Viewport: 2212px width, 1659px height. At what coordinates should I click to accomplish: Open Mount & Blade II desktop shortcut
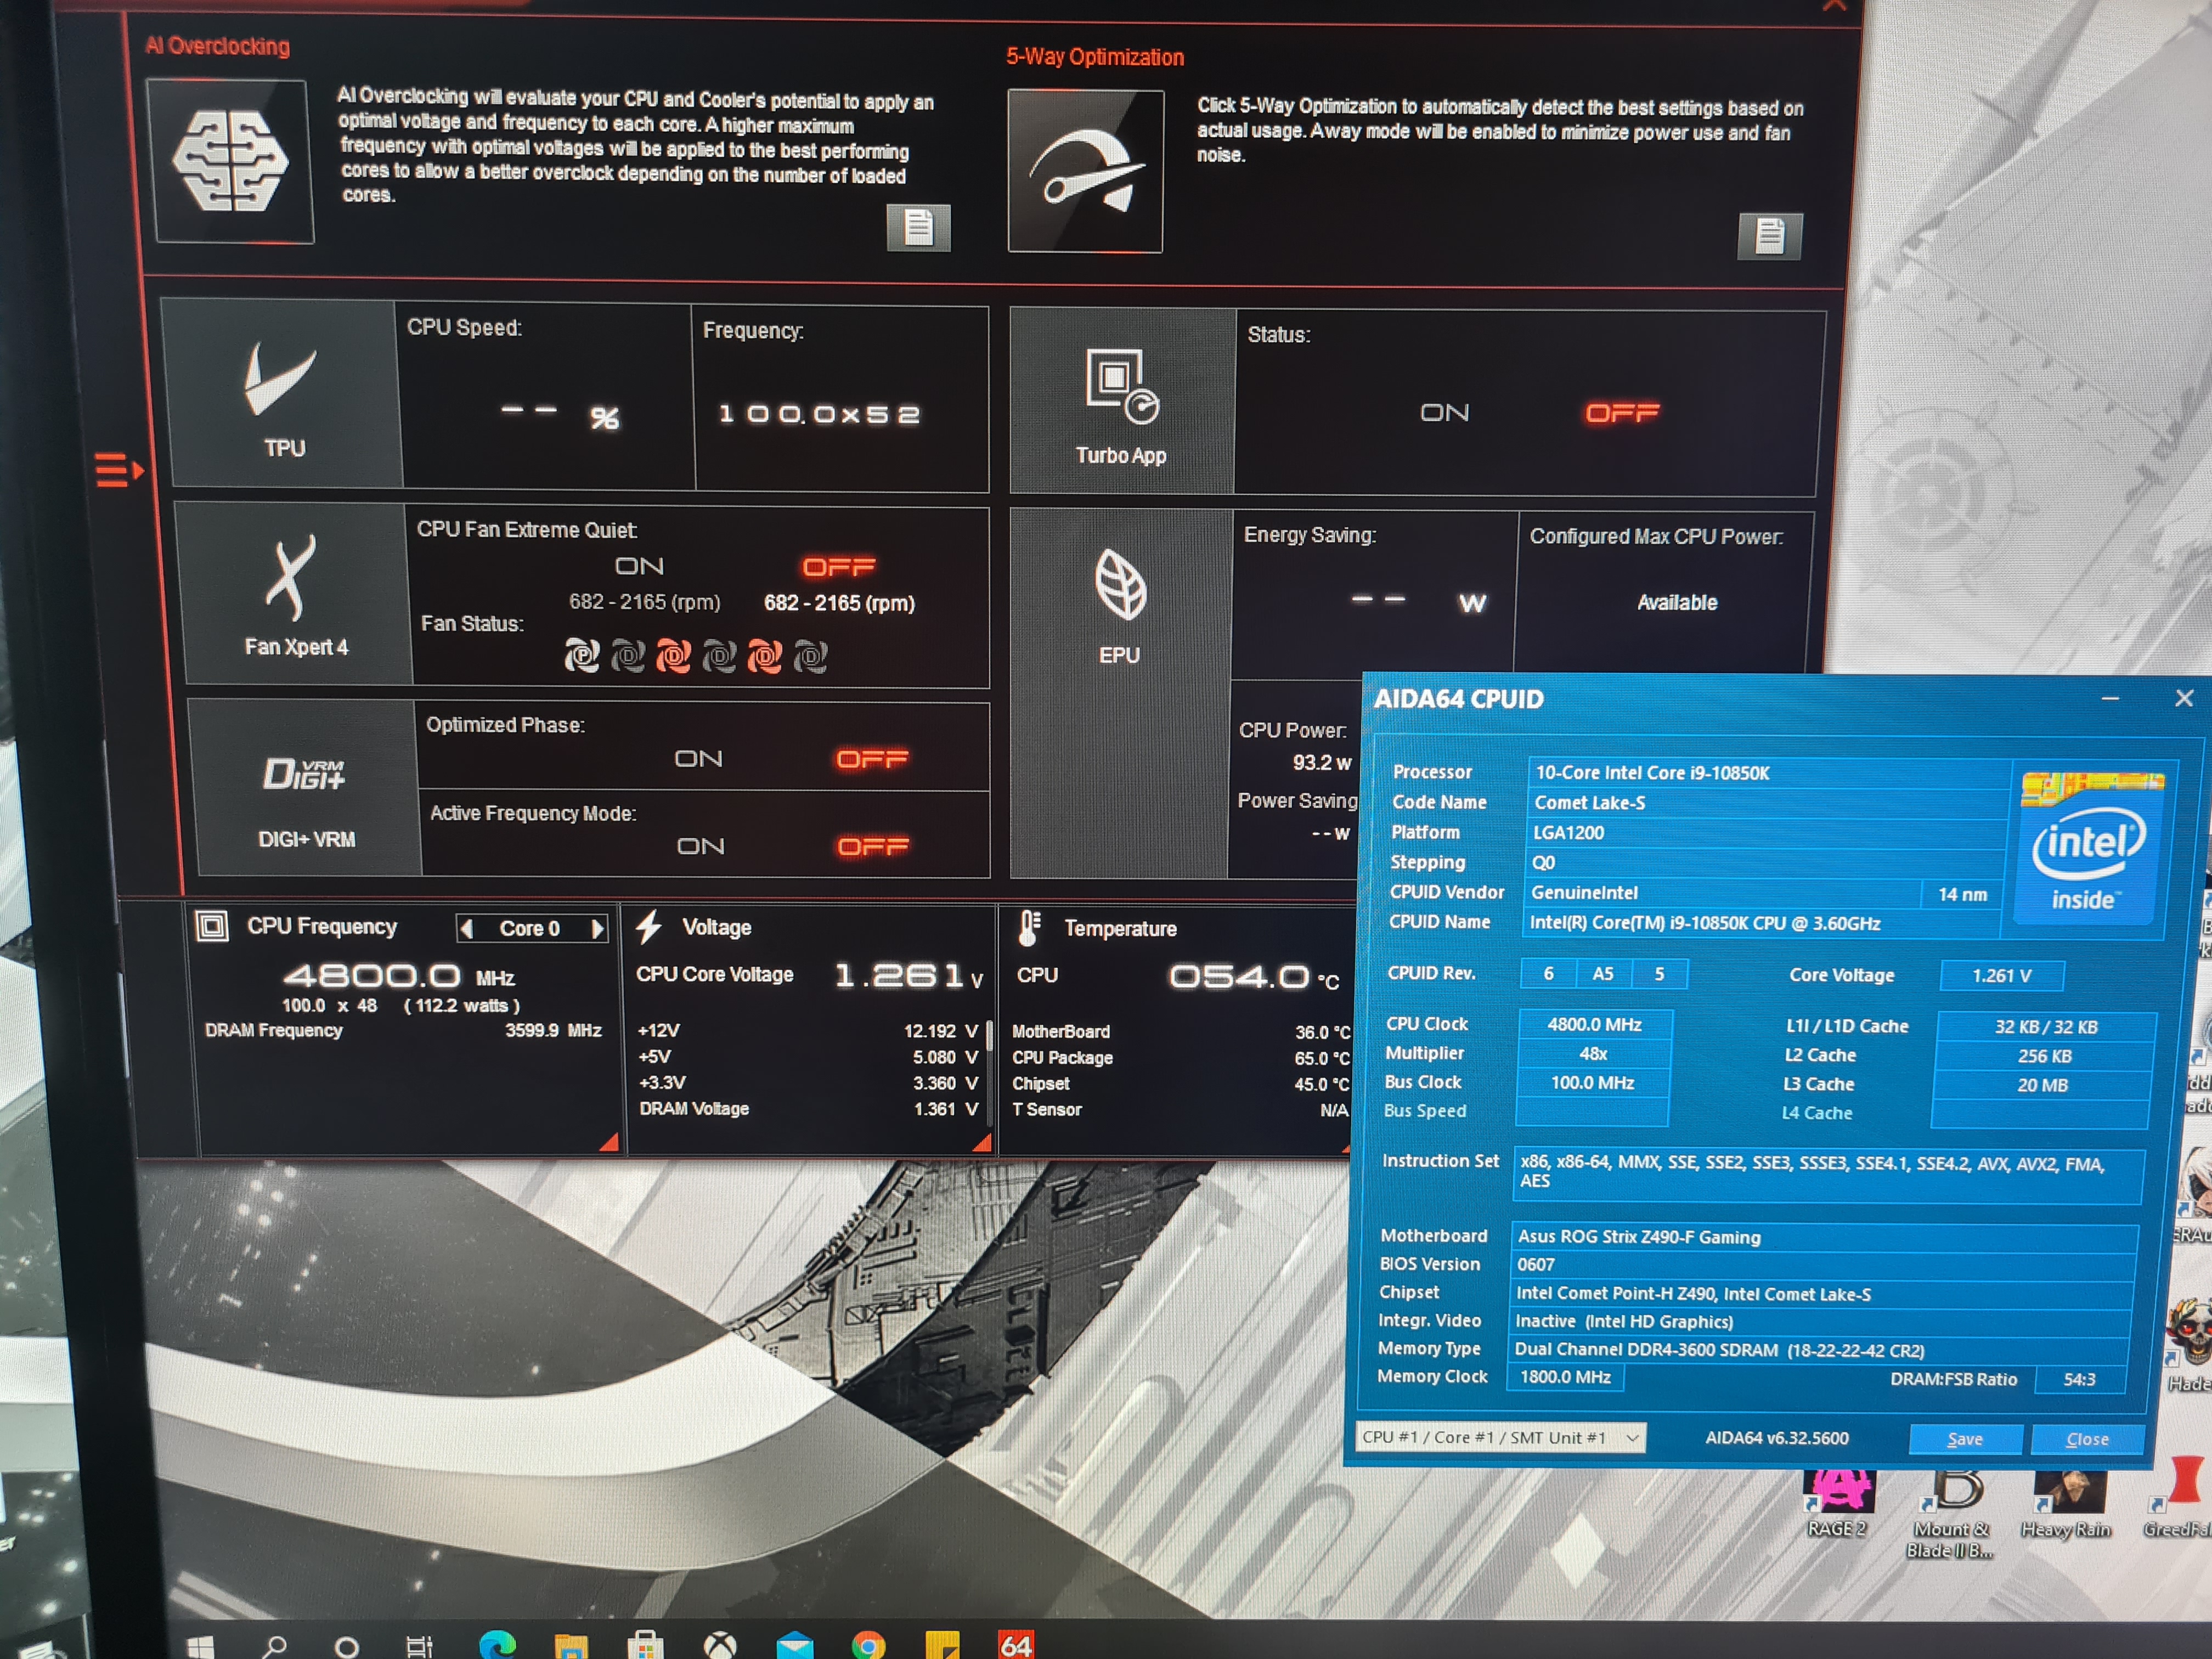coord(1950,1513)
